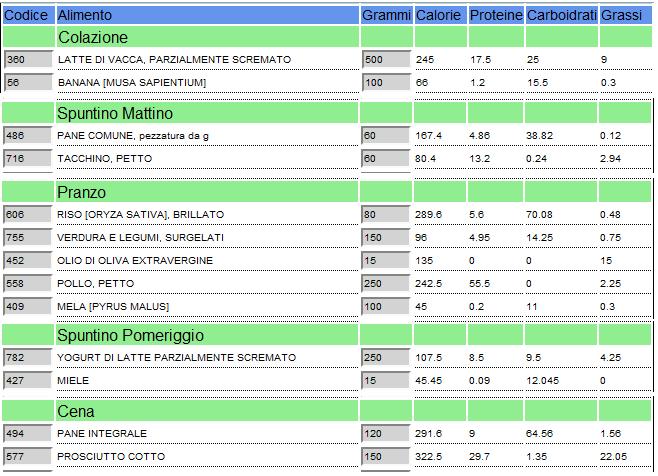Select LATTE DI VACCA, PARZIALMENTE SCREMATO text
Viewport: 658px width, 476px height.
(175, 60)
